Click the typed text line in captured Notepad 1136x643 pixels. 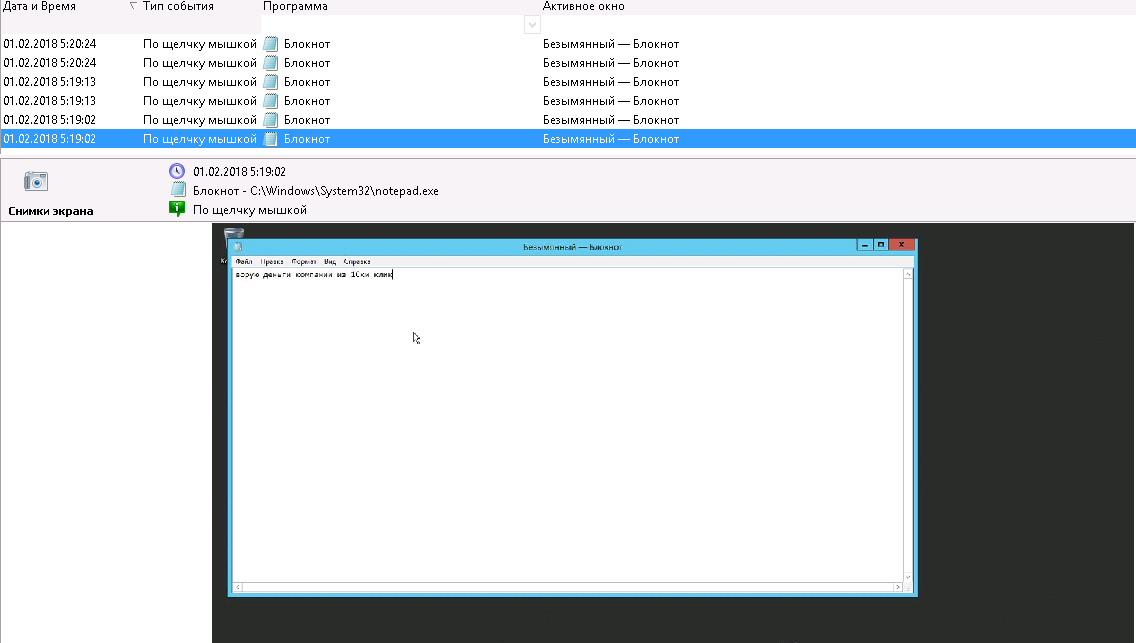tap(313, 275)
